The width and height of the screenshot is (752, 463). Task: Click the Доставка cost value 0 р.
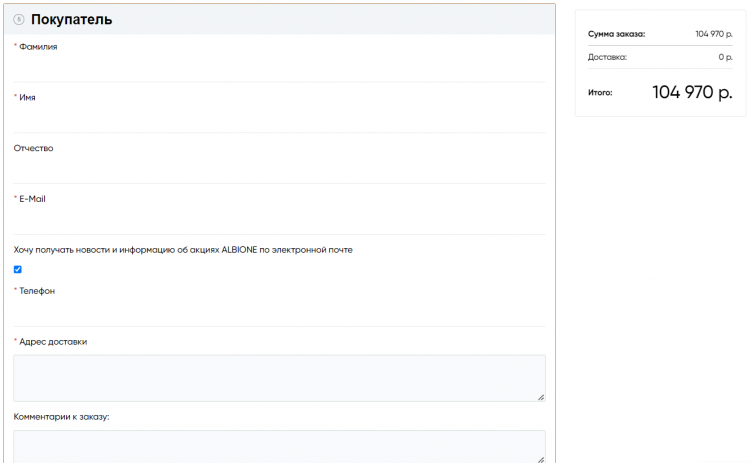tap(725, 57)
